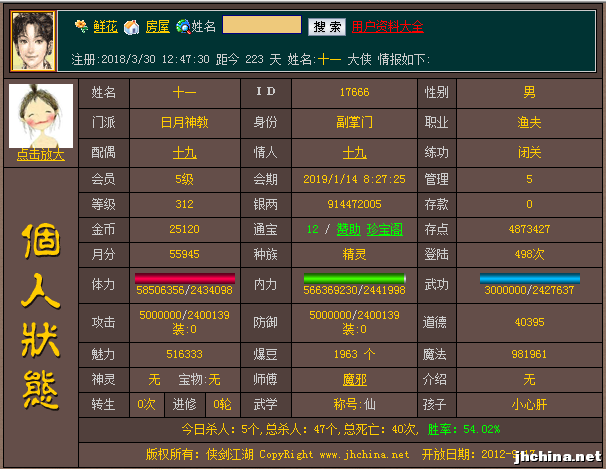Click the gender value 男
606x469 pixels.
pos(529,92)
